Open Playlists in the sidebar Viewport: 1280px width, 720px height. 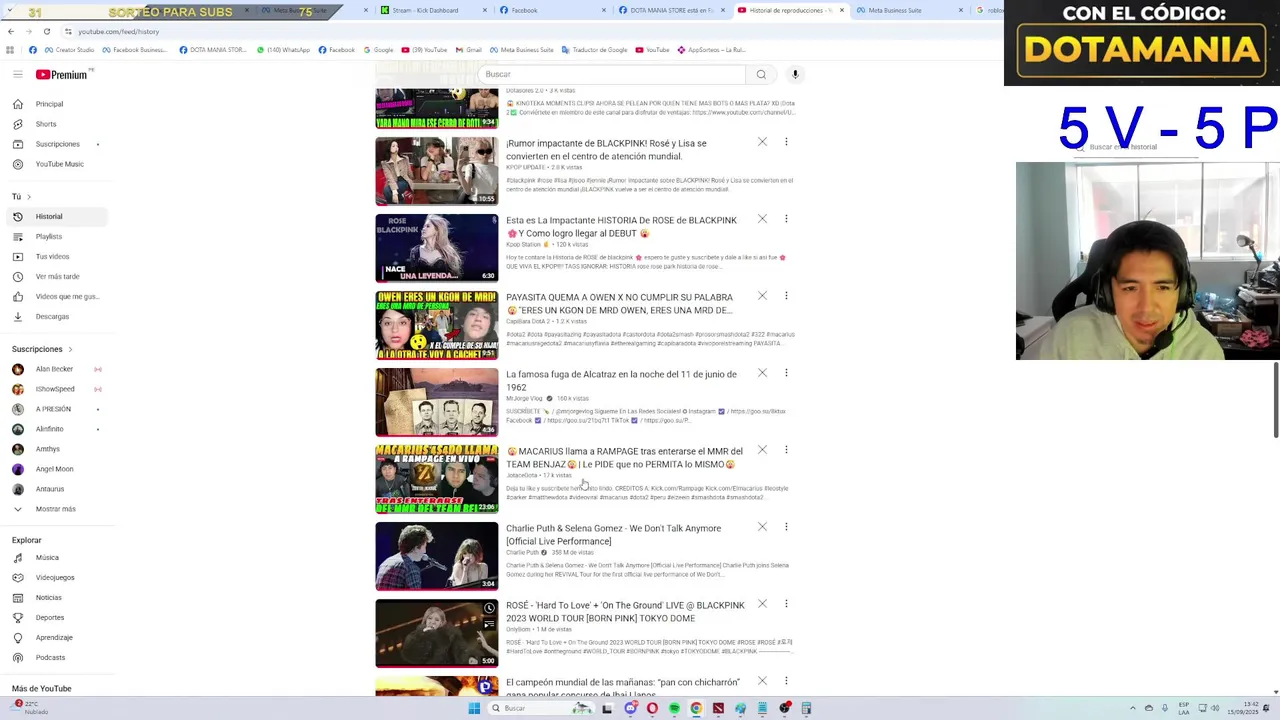click(x=49, y=236)
